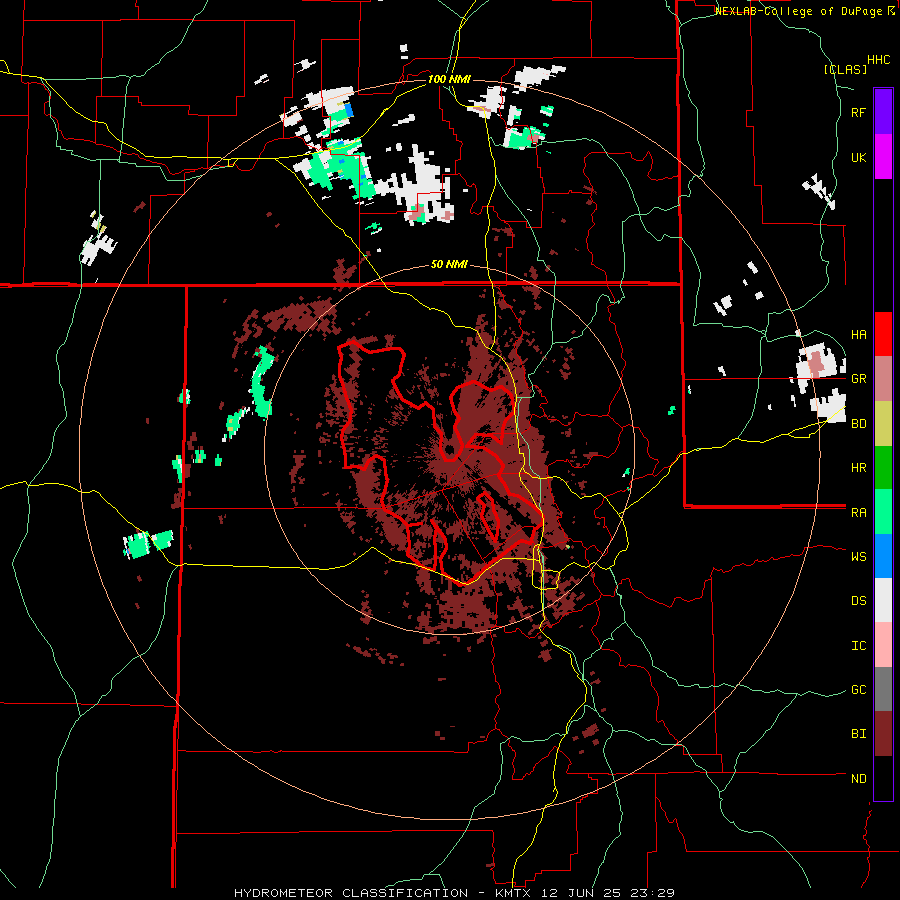Click the BD legend label
This screenshot has width=900, height=900.
(x=858, y=424)
